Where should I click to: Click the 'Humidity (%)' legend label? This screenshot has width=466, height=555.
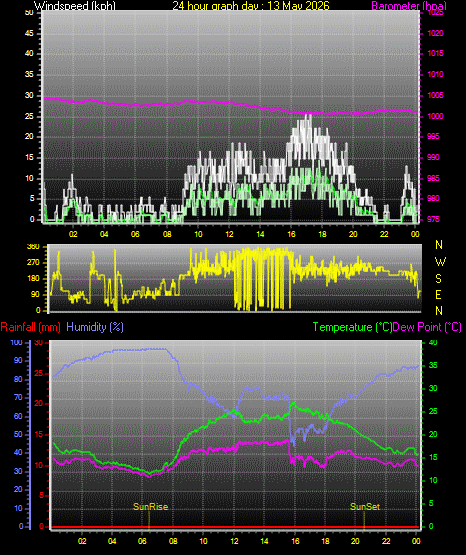coord(95,327)
